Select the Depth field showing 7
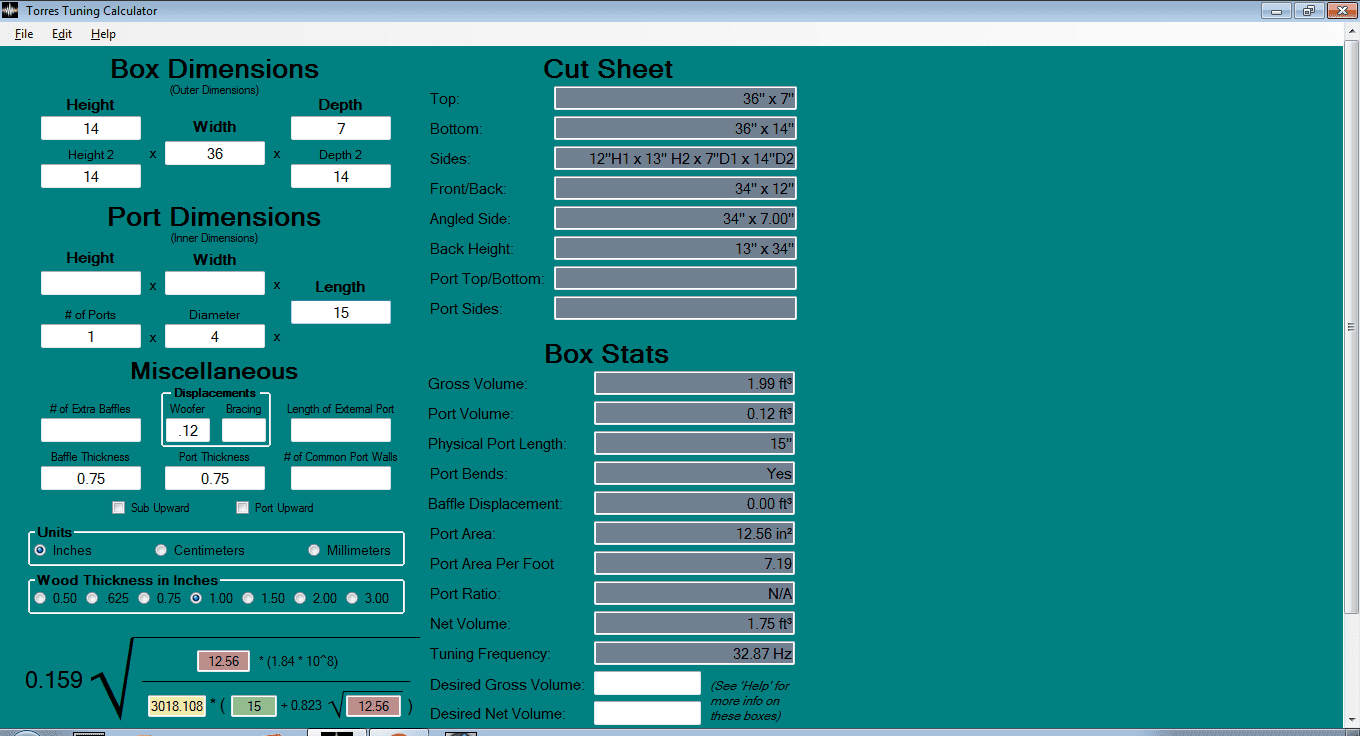1360x736 pixels. click(x=341, y=128)
